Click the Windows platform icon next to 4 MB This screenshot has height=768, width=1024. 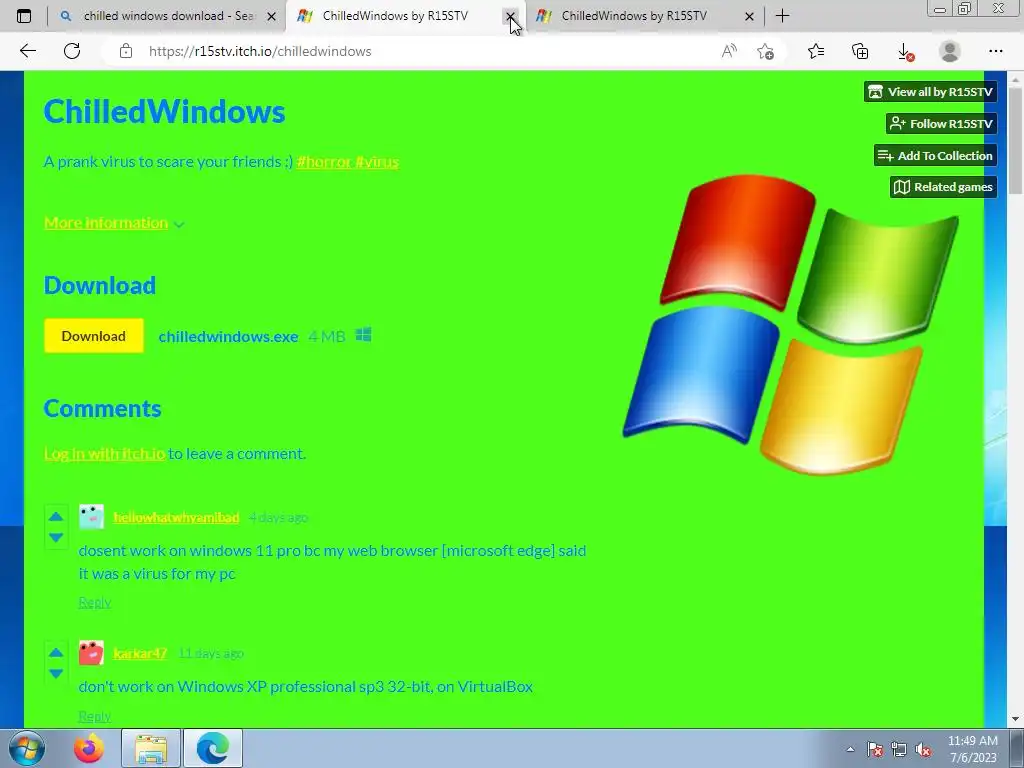point(364,335)
